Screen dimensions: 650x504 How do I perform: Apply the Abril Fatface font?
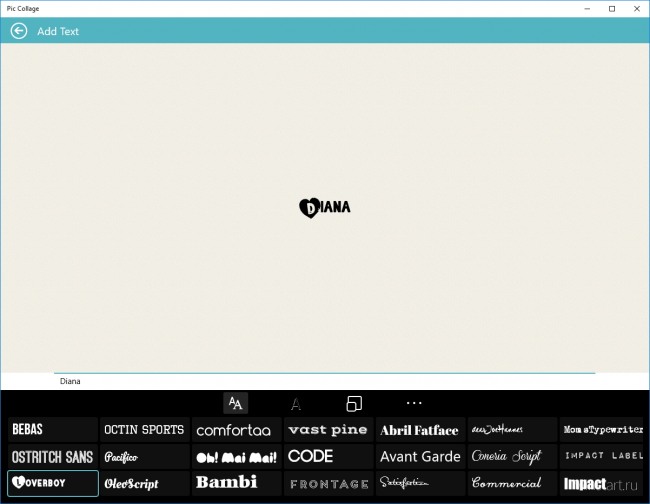click(420, 430)
